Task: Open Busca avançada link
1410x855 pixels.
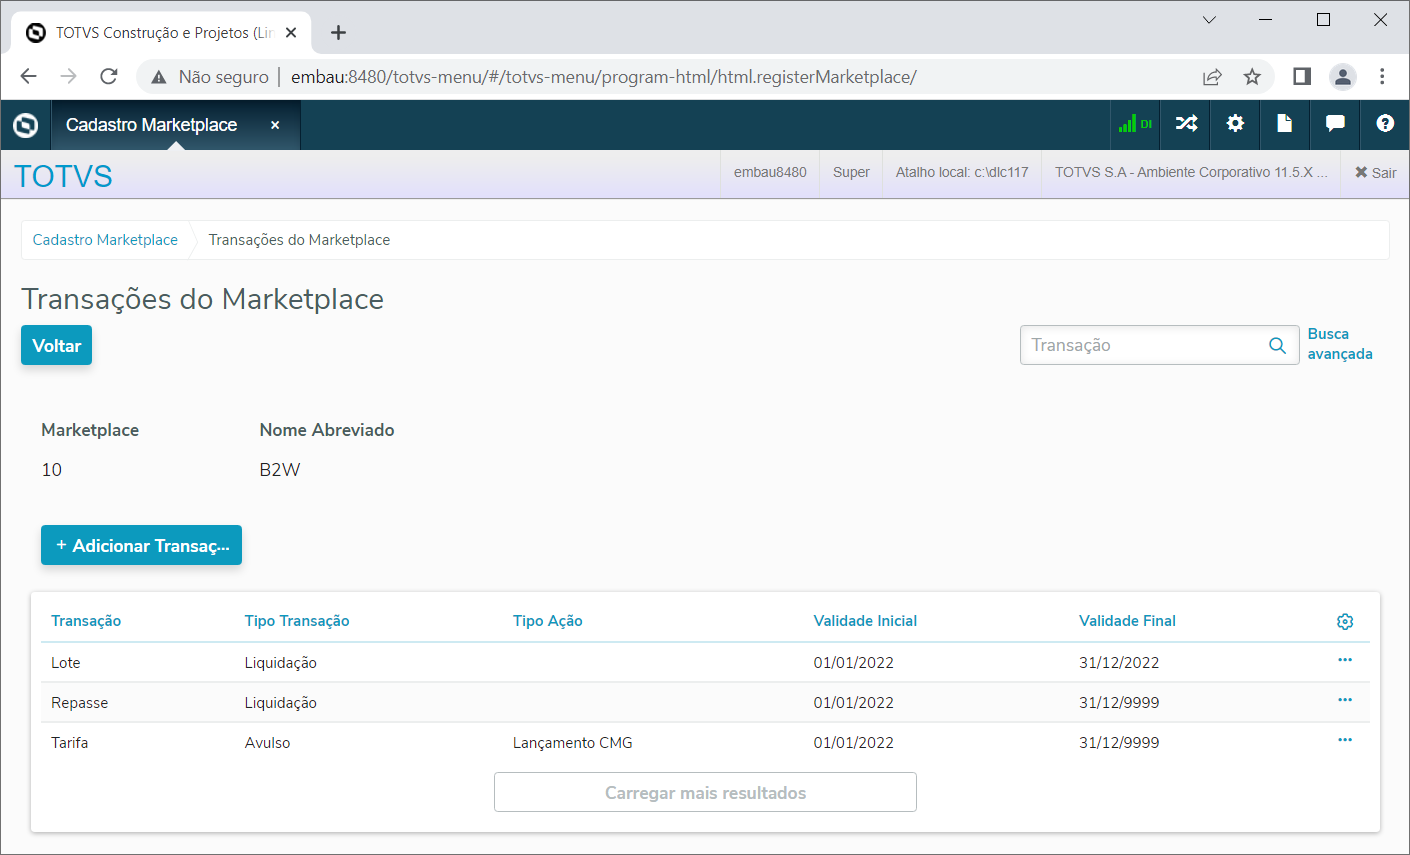Action: tap(1340, 344)
